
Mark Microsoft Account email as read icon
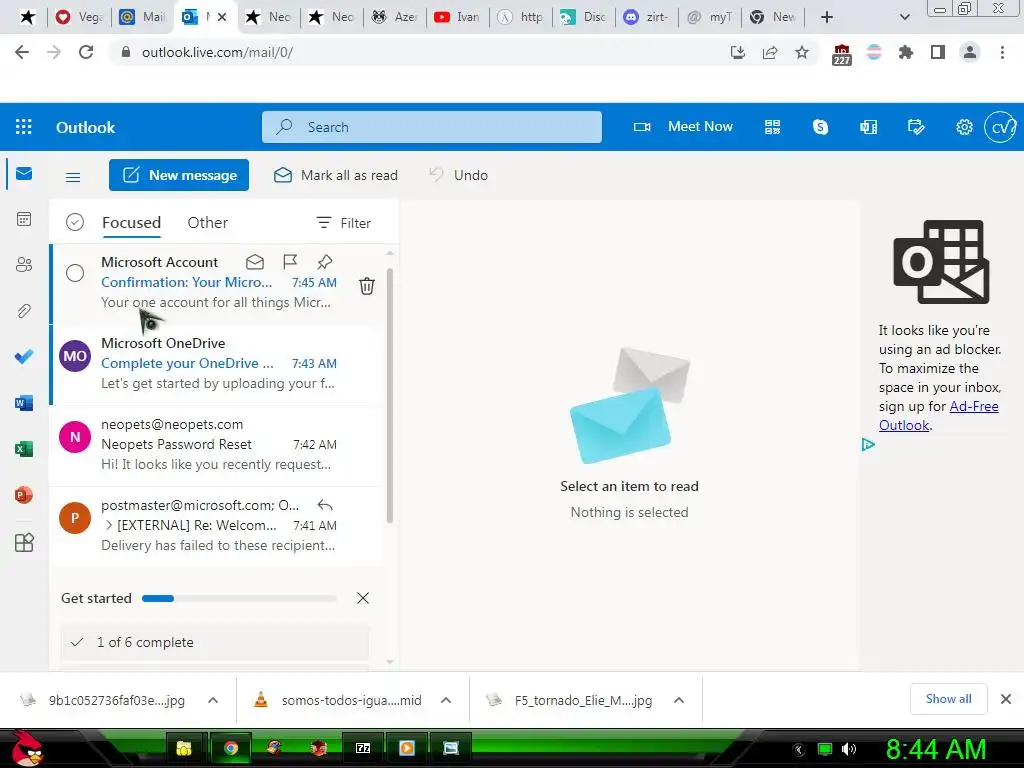(x=255, y=262)
